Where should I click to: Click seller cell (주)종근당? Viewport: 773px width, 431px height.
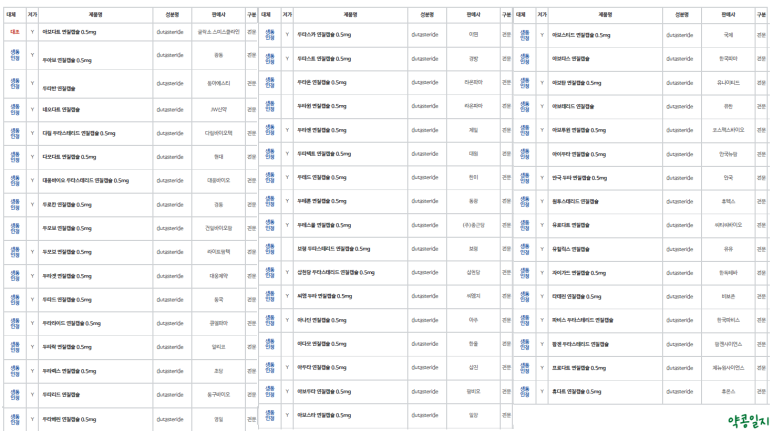(473, 225)
